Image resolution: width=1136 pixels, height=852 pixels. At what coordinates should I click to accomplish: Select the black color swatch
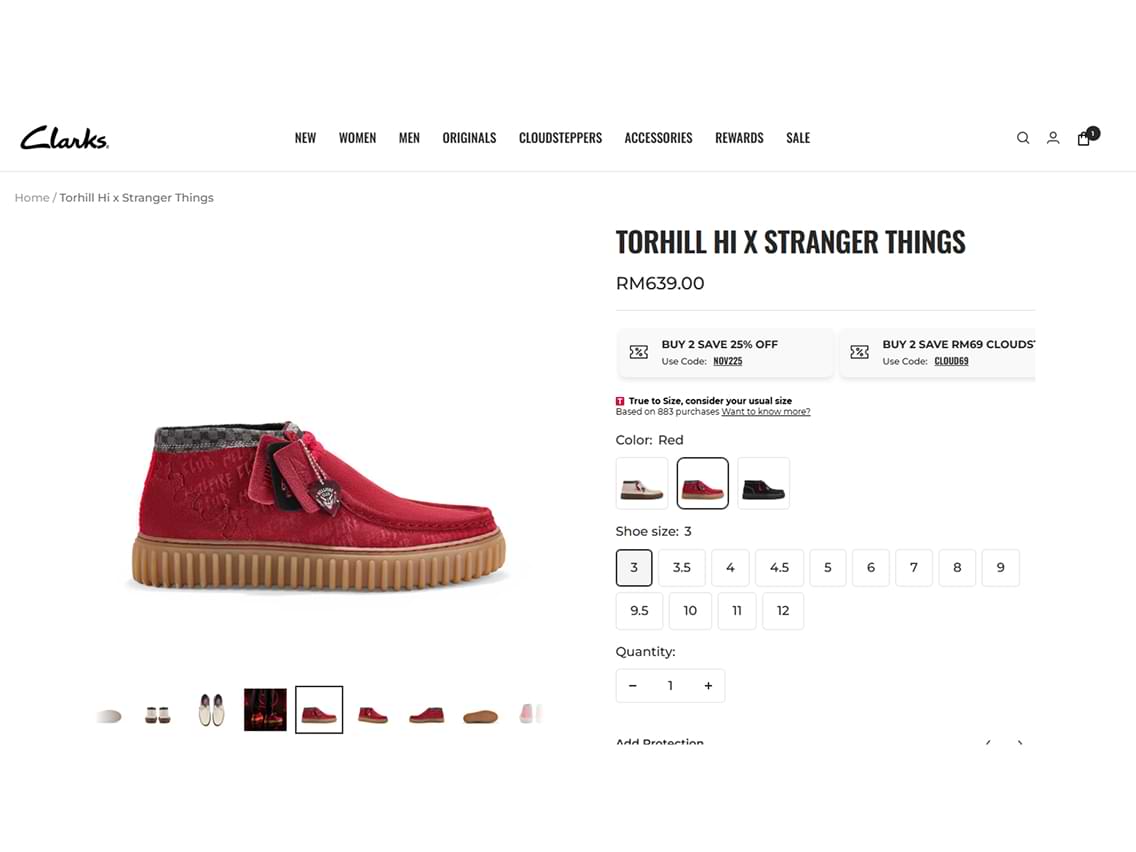[x=764, y=483]
